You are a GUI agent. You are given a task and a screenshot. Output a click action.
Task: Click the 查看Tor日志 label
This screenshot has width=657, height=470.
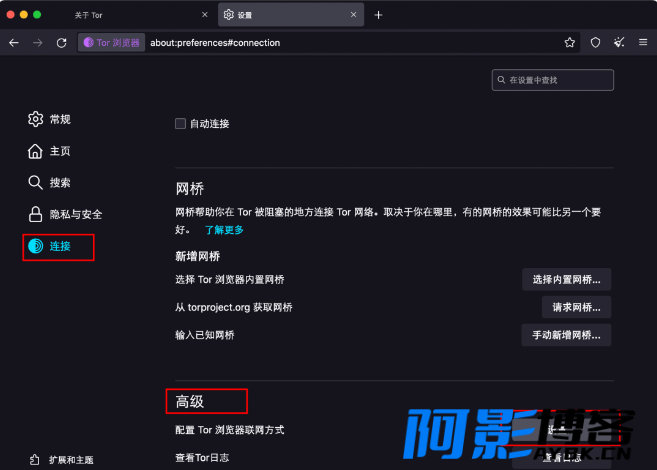tap(202, 457)
